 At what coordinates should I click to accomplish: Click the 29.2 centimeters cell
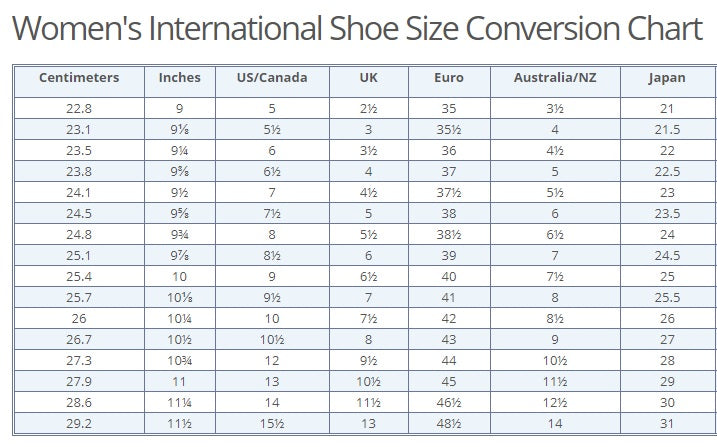78,423
